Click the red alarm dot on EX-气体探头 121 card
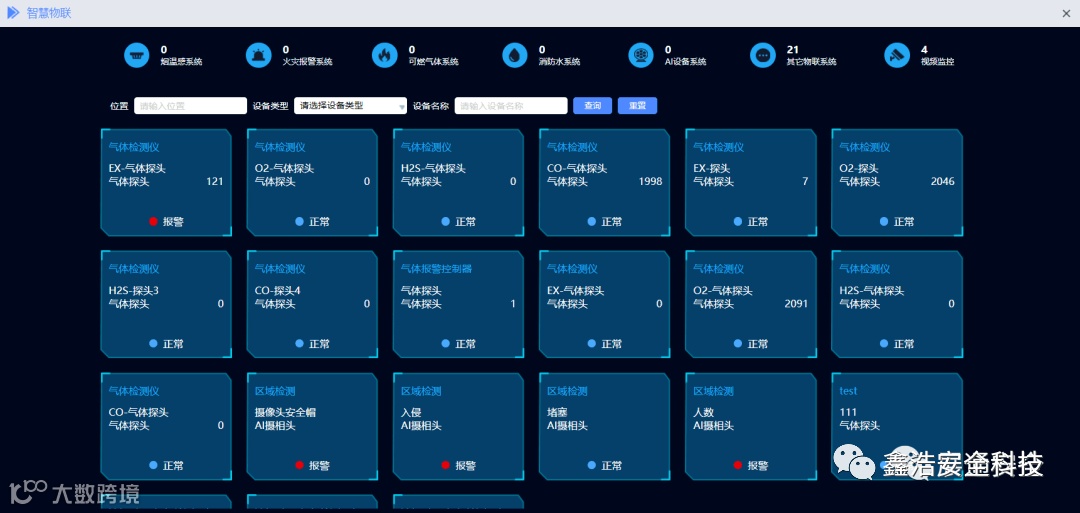The image size is (1080, 513). point(154,222)
